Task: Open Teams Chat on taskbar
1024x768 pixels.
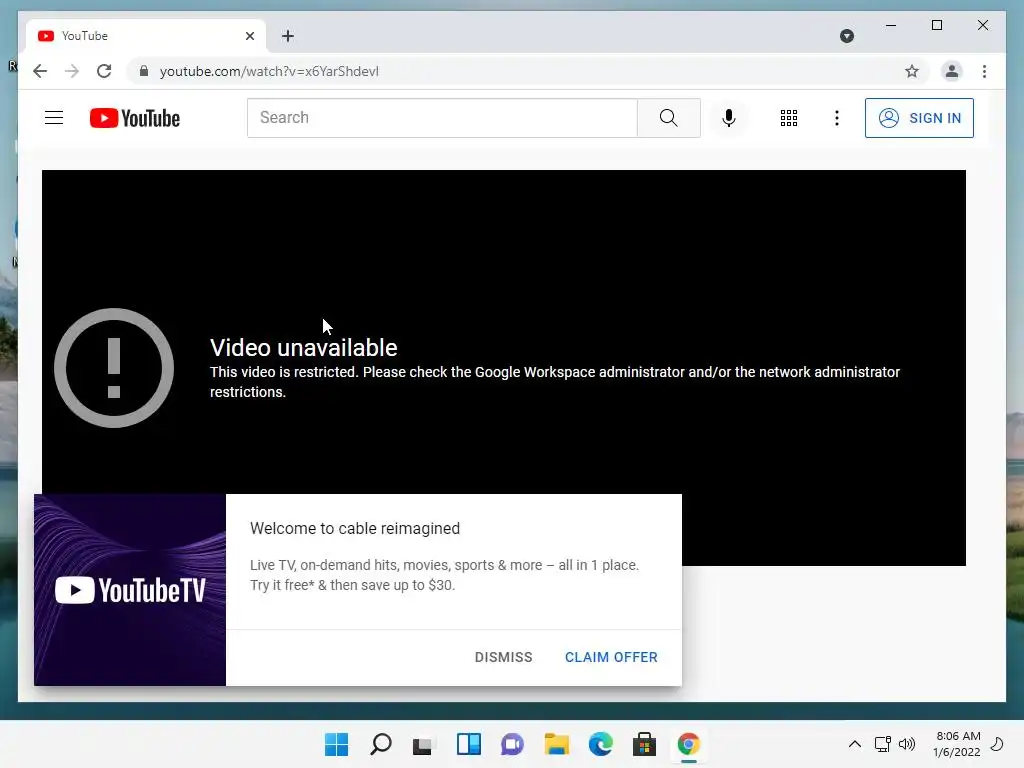Action: 512,744
